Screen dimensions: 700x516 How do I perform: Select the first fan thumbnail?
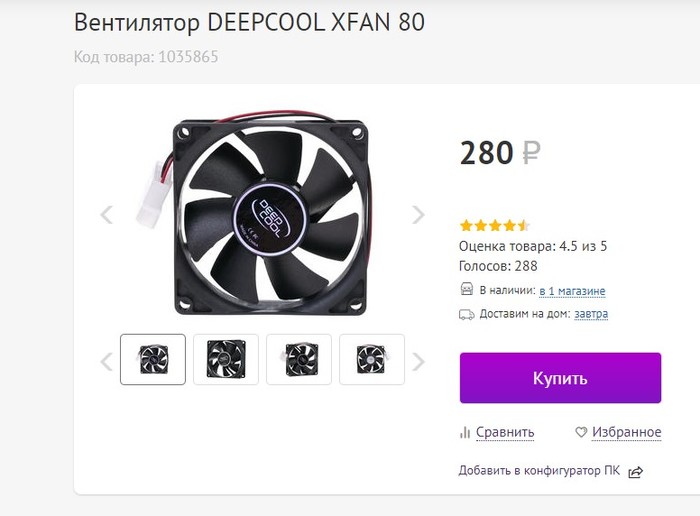pyautogui.click(x=153, y=359)
